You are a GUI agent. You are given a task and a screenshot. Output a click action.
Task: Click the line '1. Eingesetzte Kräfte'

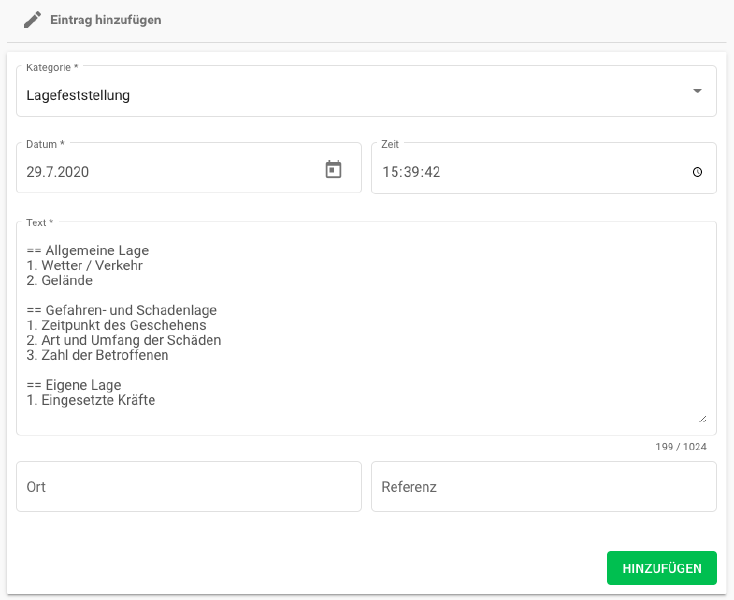click(x=90, y=400)
